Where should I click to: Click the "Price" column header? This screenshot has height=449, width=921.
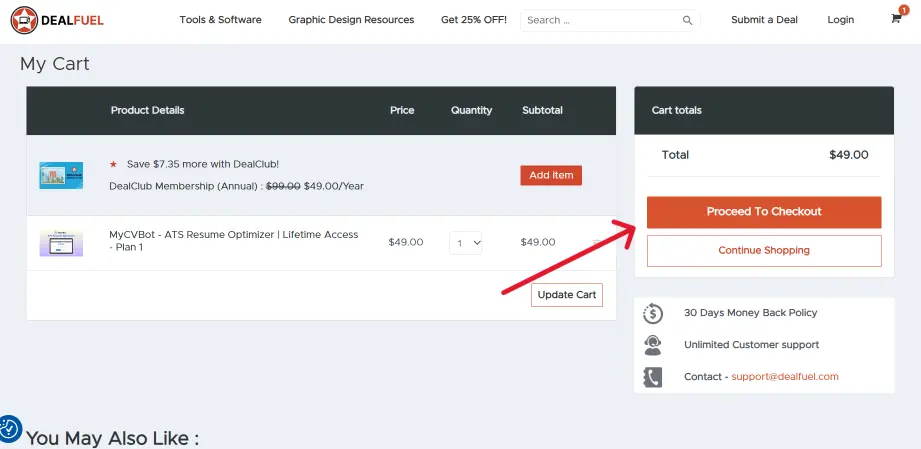pos(402,110)
